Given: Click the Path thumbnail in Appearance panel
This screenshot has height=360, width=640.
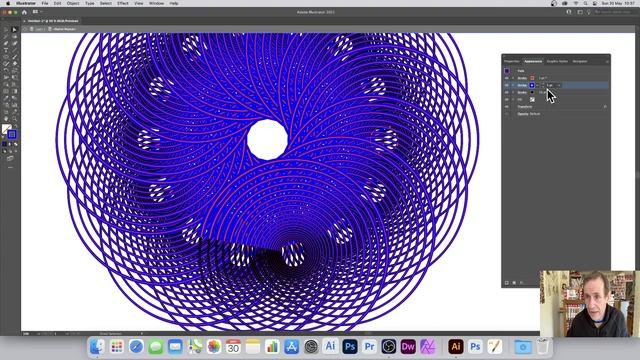Looking at the screenshot, I should 507,71.
